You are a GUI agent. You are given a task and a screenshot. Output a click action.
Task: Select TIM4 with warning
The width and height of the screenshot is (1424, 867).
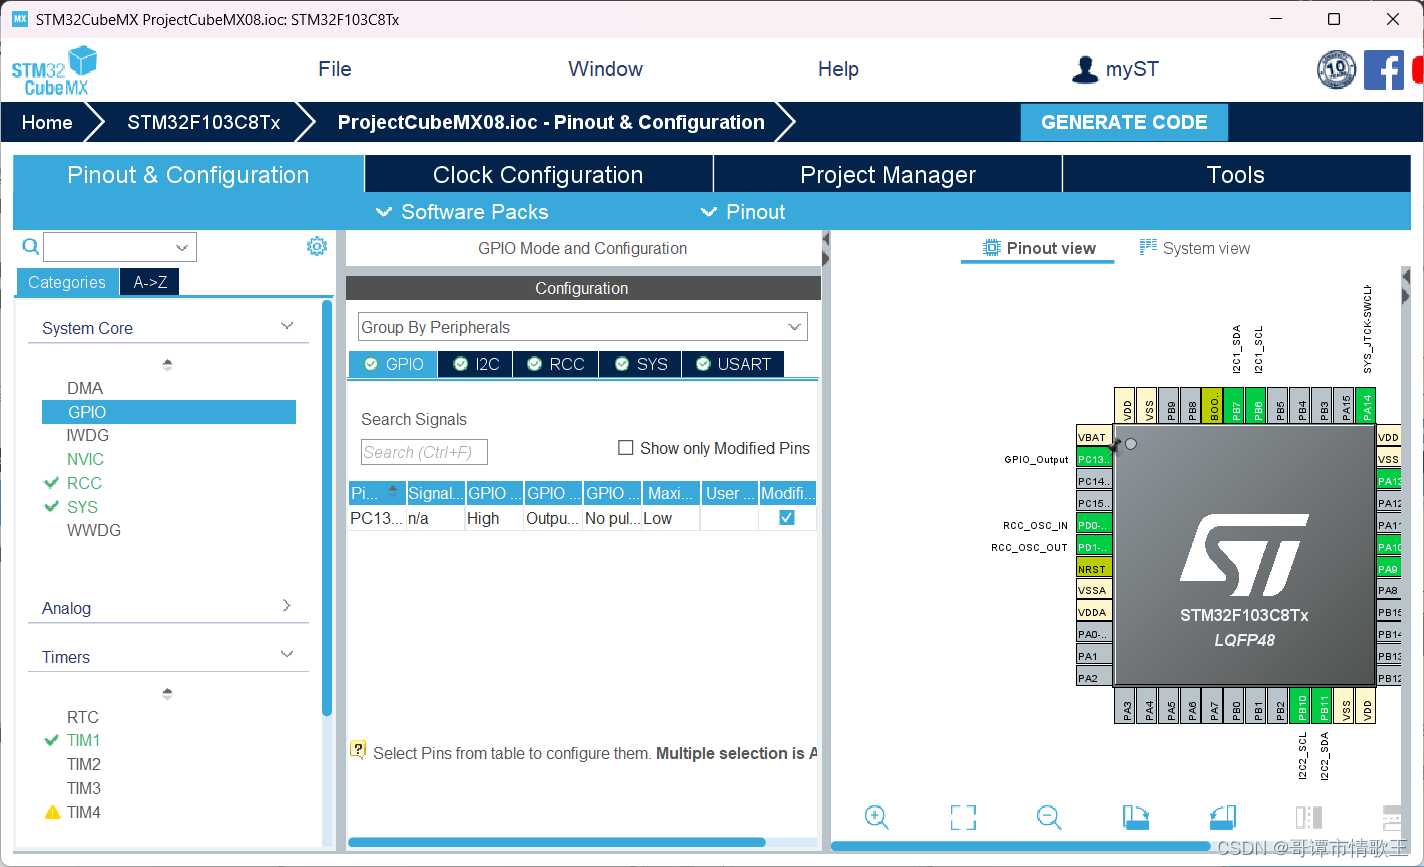pos(83,812)
